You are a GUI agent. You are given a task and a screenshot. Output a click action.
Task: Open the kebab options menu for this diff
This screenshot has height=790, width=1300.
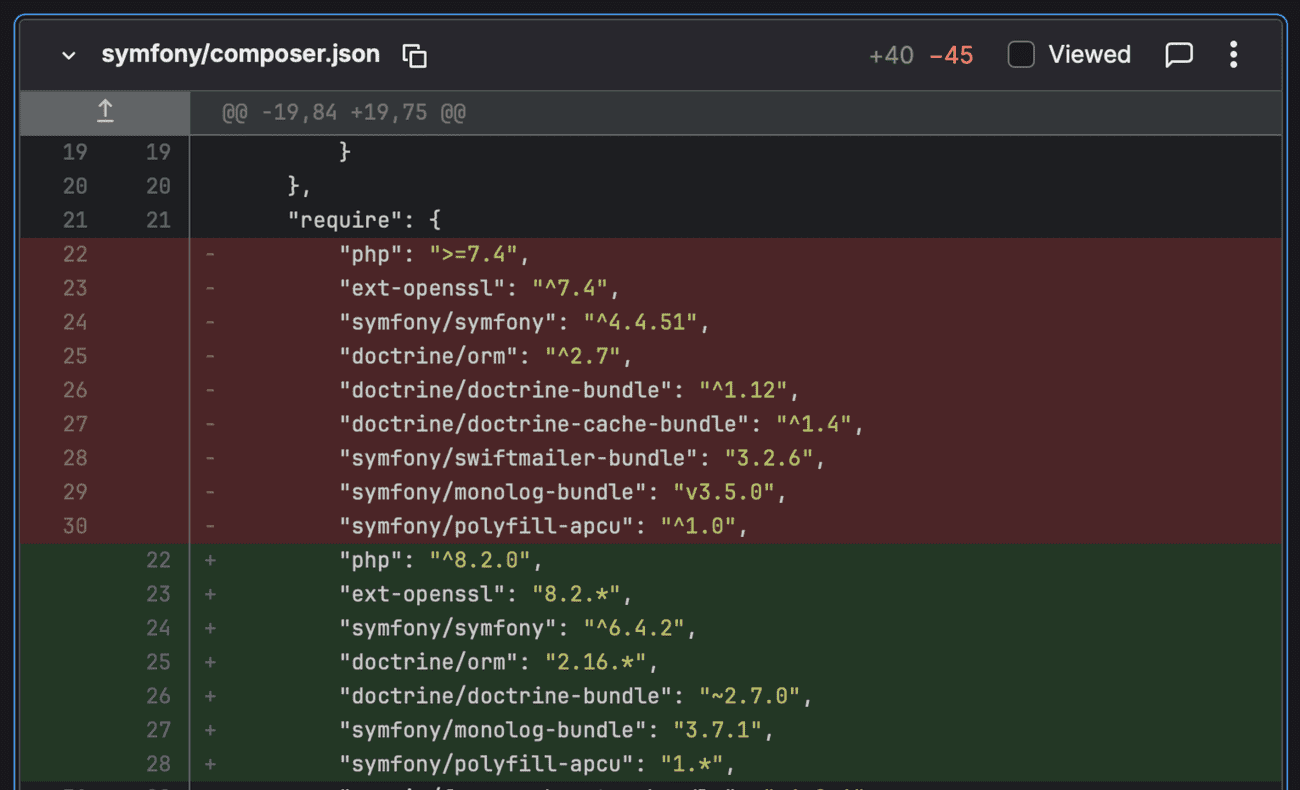(x=1233, y=55)
